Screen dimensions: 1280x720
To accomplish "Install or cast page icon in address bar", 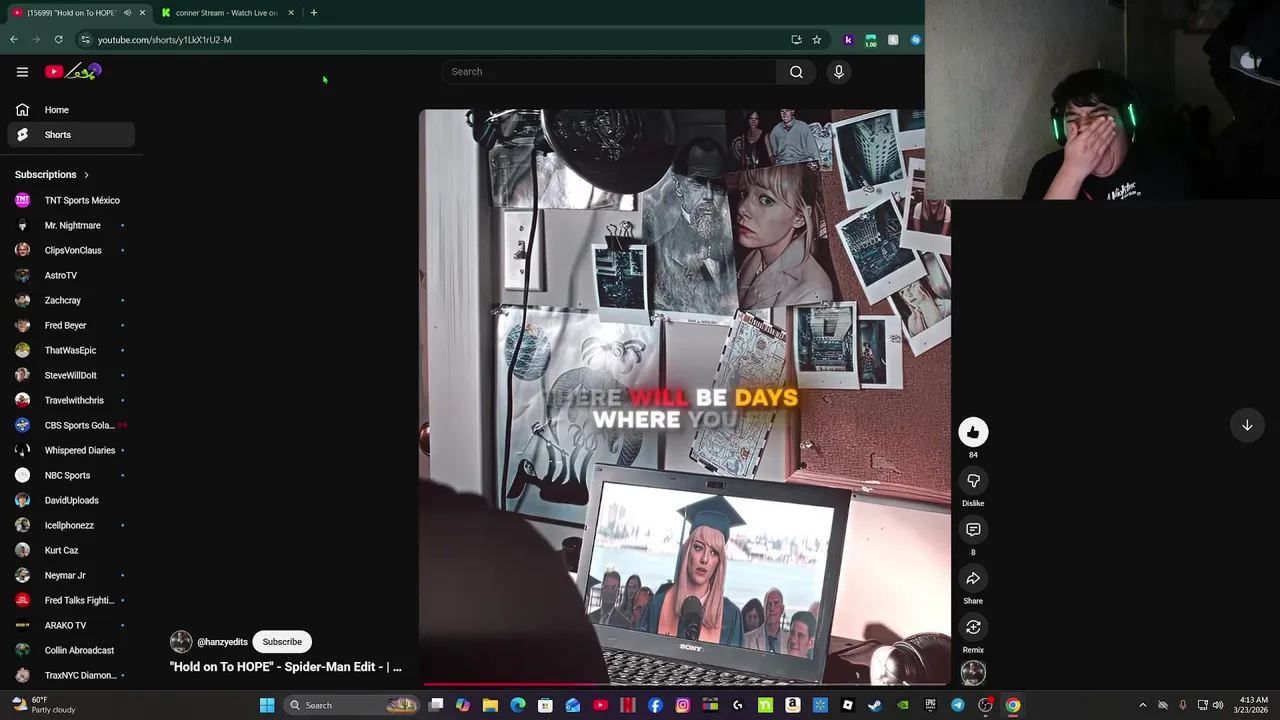I will click(796, 40).
